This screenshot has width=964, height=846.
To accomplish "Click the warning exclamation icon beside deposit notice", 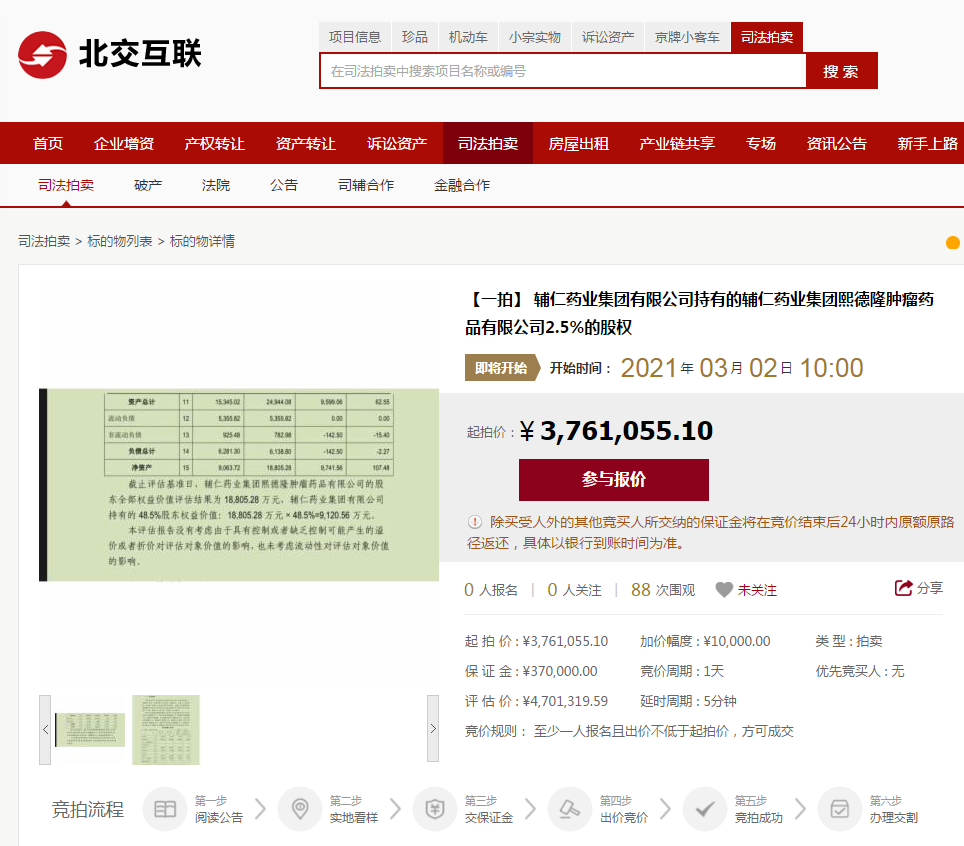I will pos(475,522).
